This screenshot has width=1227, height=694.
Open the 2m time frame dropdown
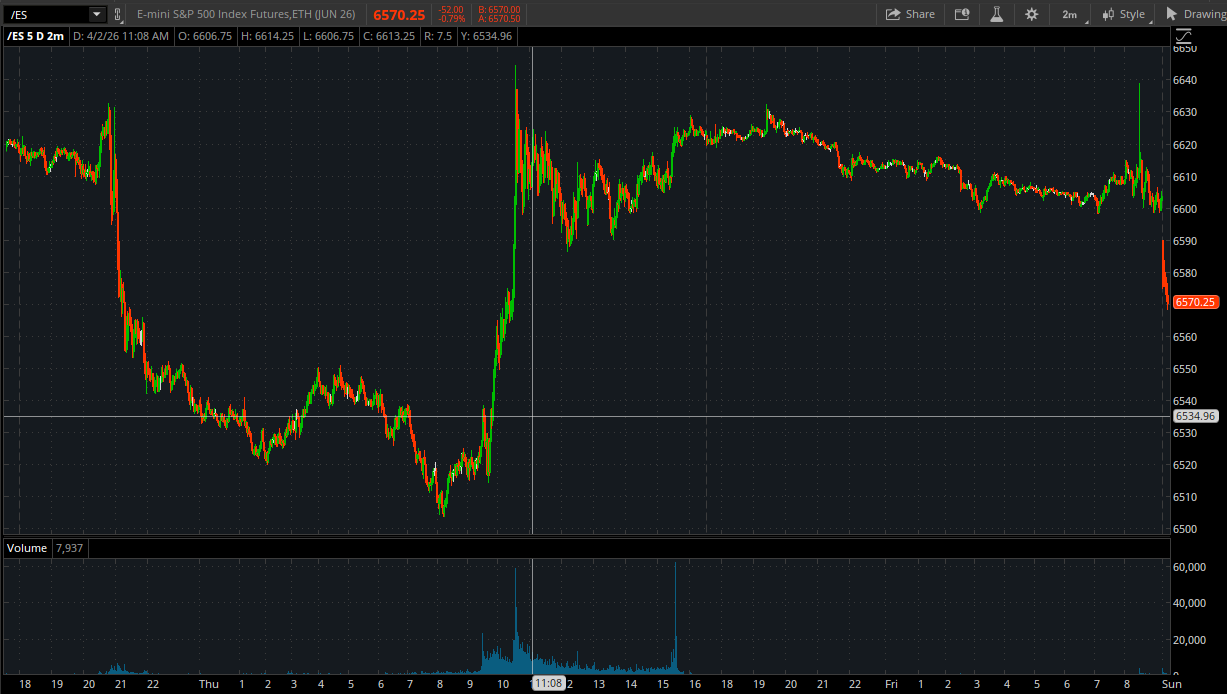1069,14
